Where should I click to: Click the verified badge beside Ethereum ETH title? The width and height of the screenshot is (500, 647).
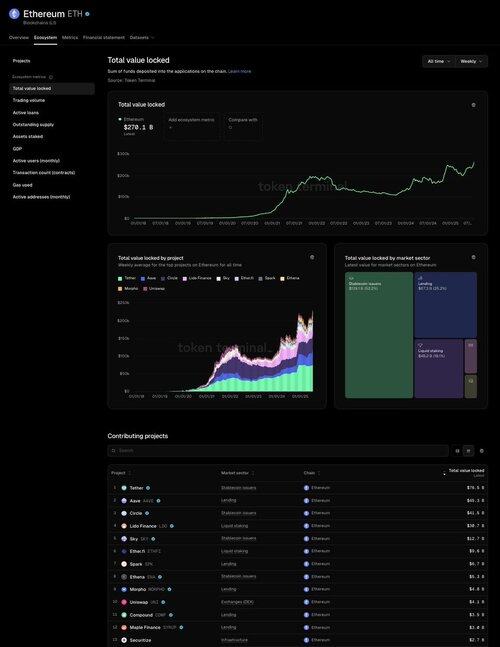[x=87, y=14]
